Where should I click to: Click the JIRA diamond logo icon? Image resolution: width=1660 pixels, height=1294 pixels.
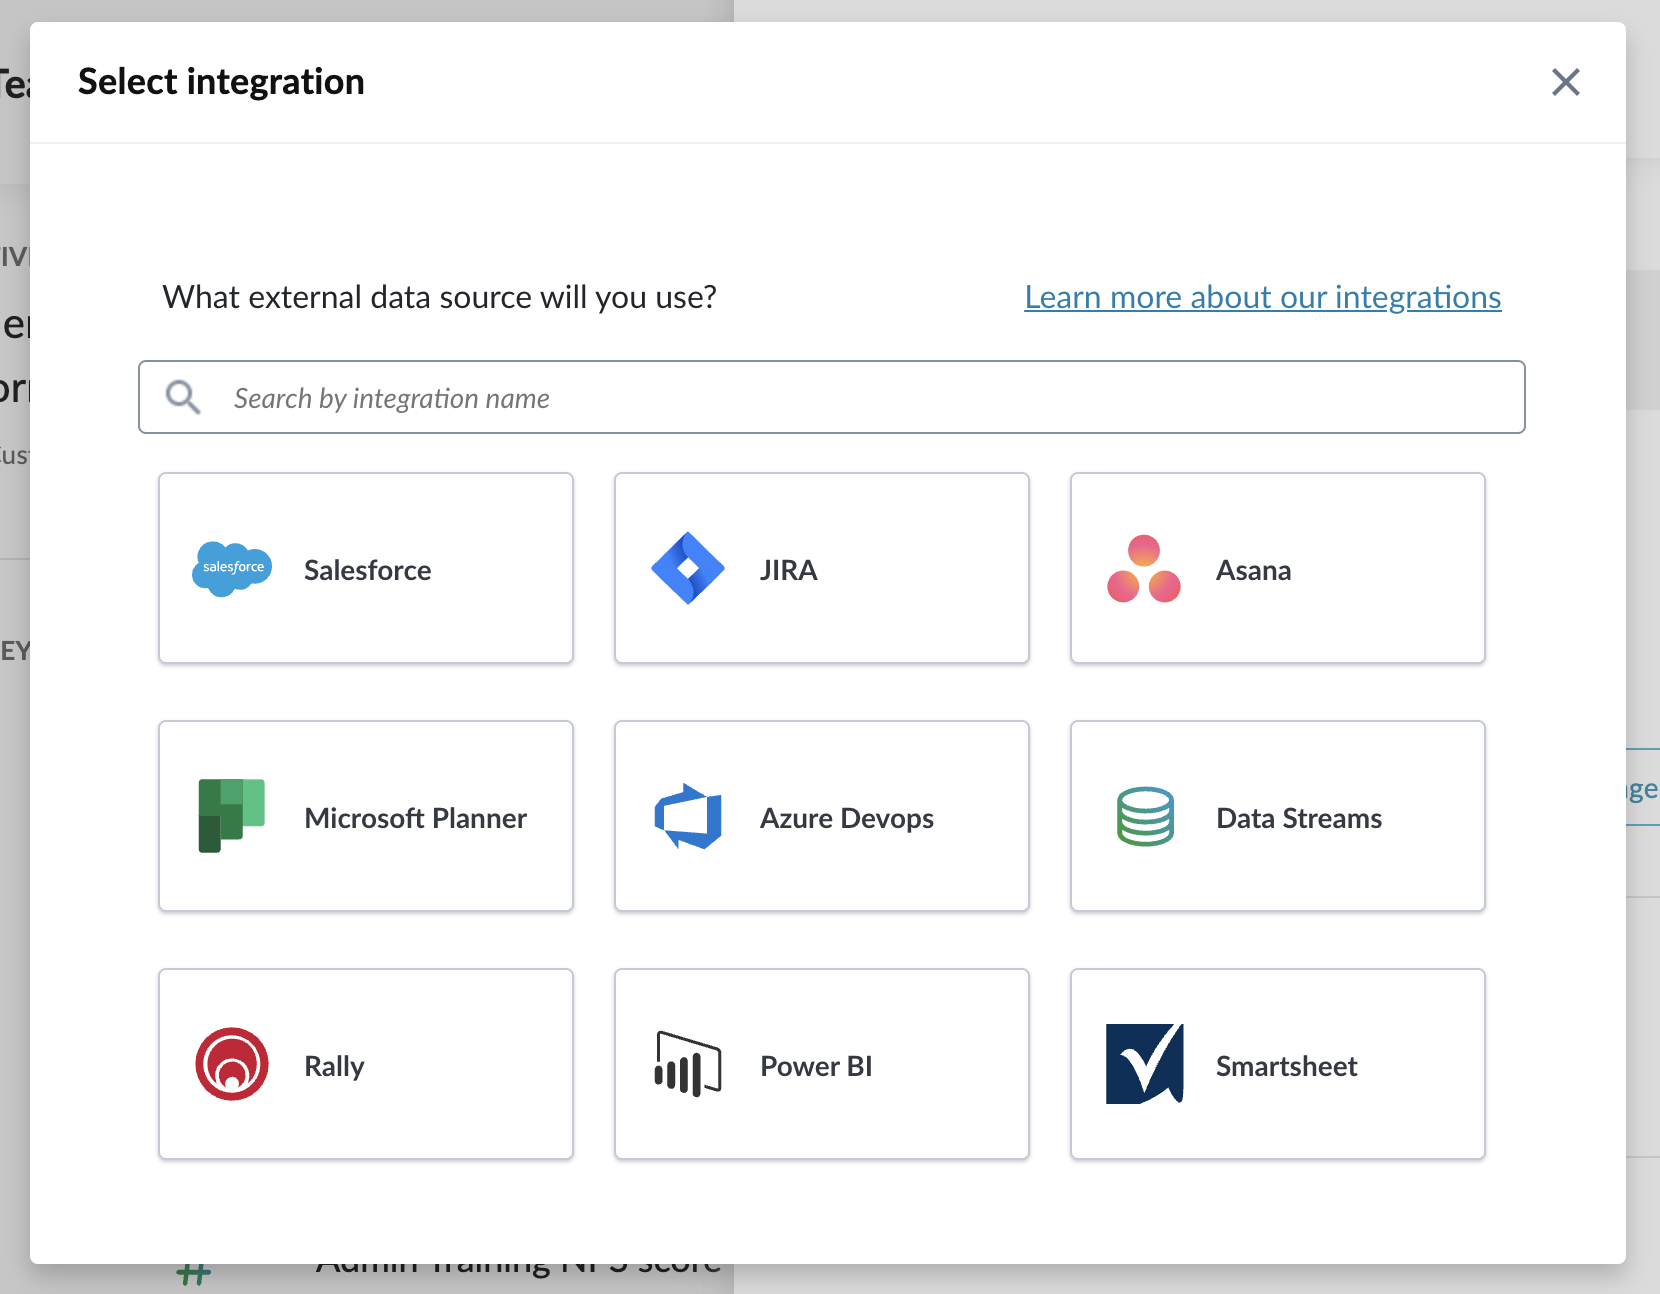click(688, 568)
